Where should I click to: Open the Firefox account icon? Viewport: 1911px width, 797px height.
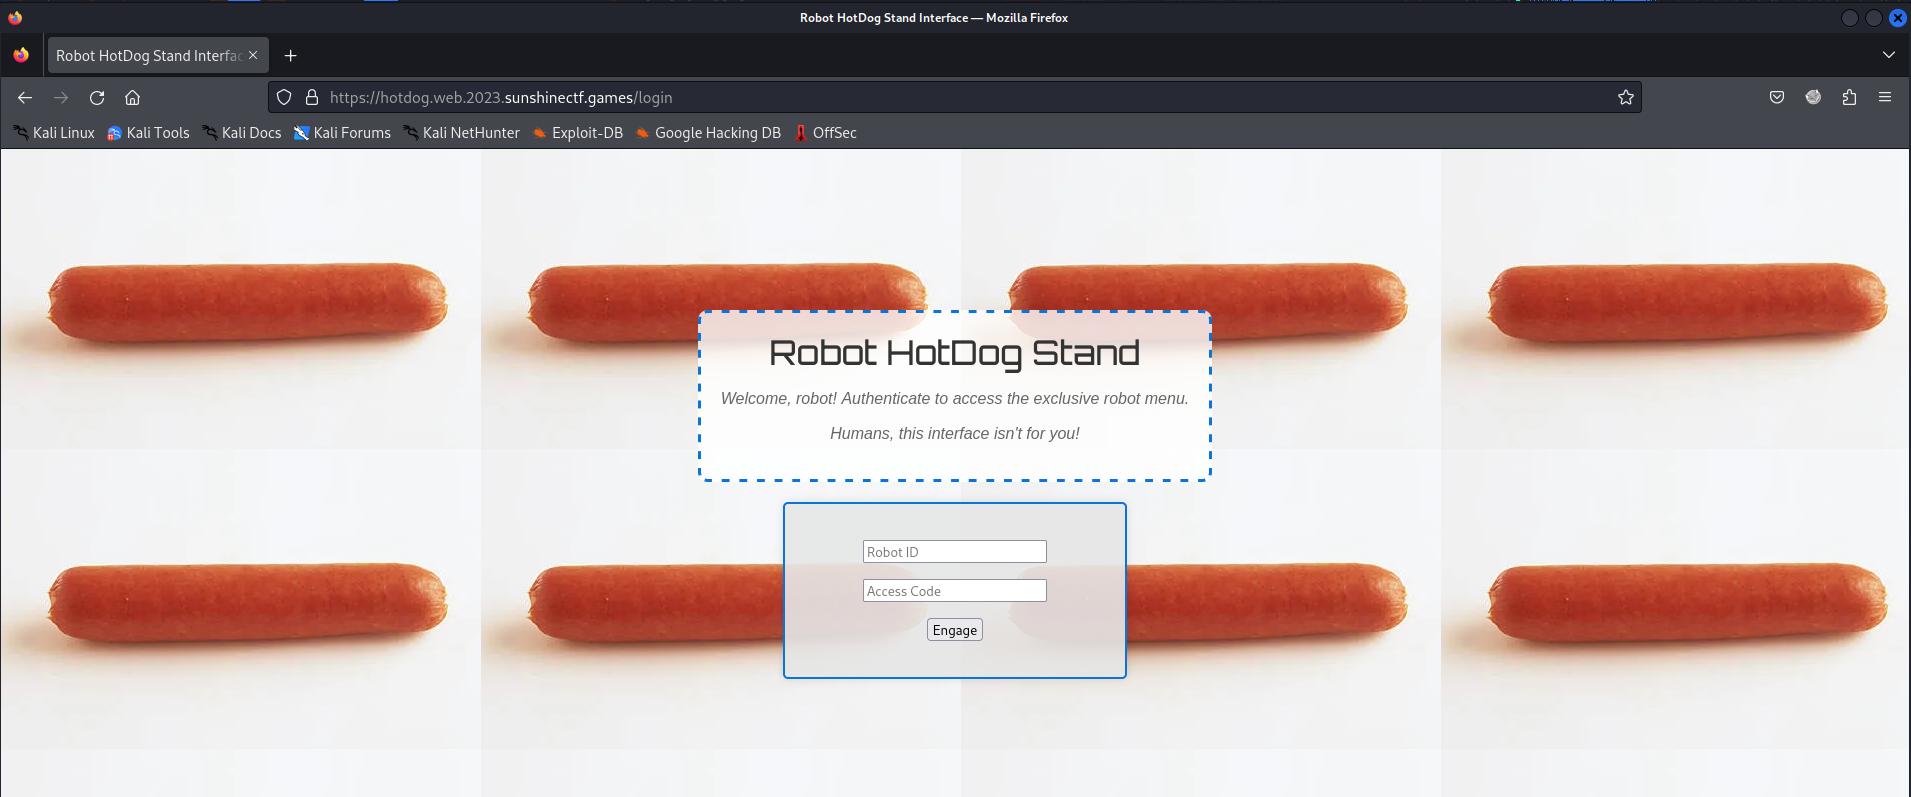click(1812, 97)
